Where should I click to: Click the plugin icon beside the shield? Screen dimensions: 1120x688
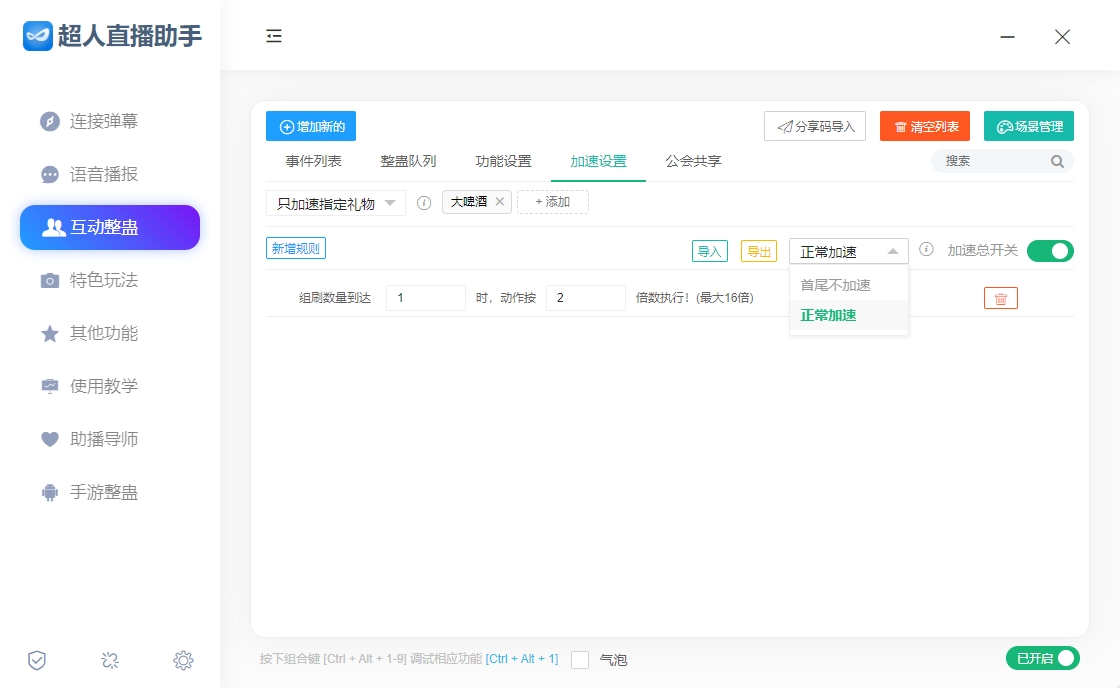pyautogui.click(x=110, y=660)
